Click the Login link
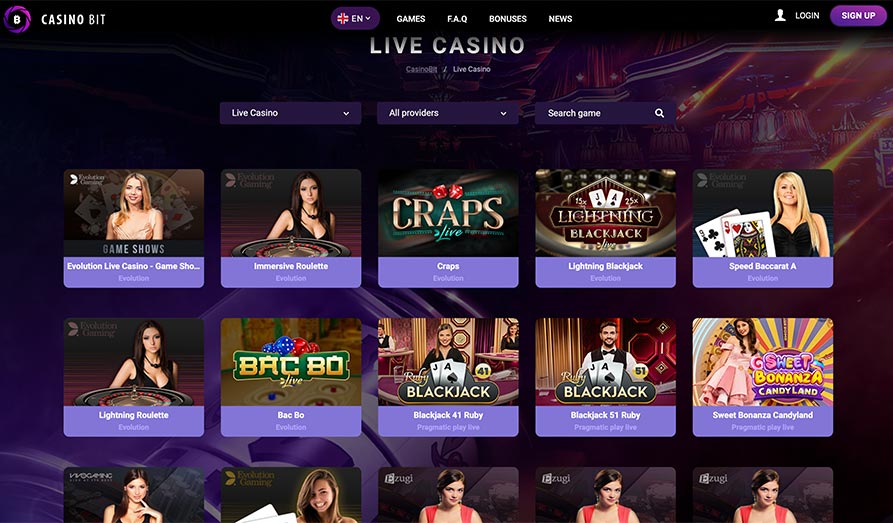 [x=807, y=15]
